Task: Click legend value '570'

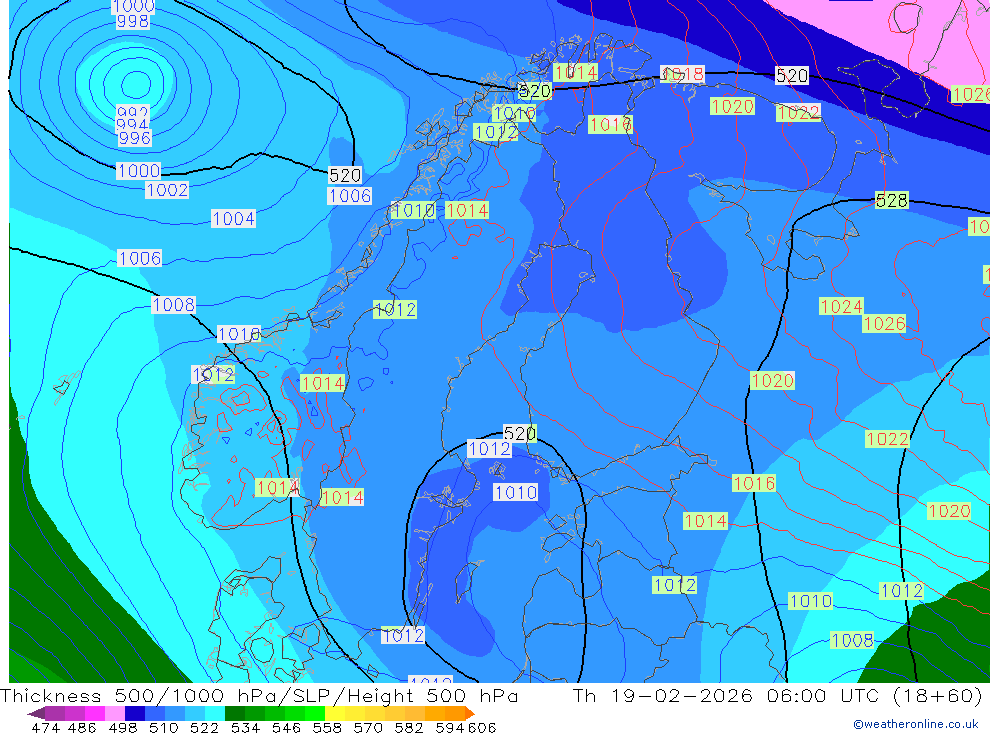Action: pyautogui.click(x=367, y=728)
